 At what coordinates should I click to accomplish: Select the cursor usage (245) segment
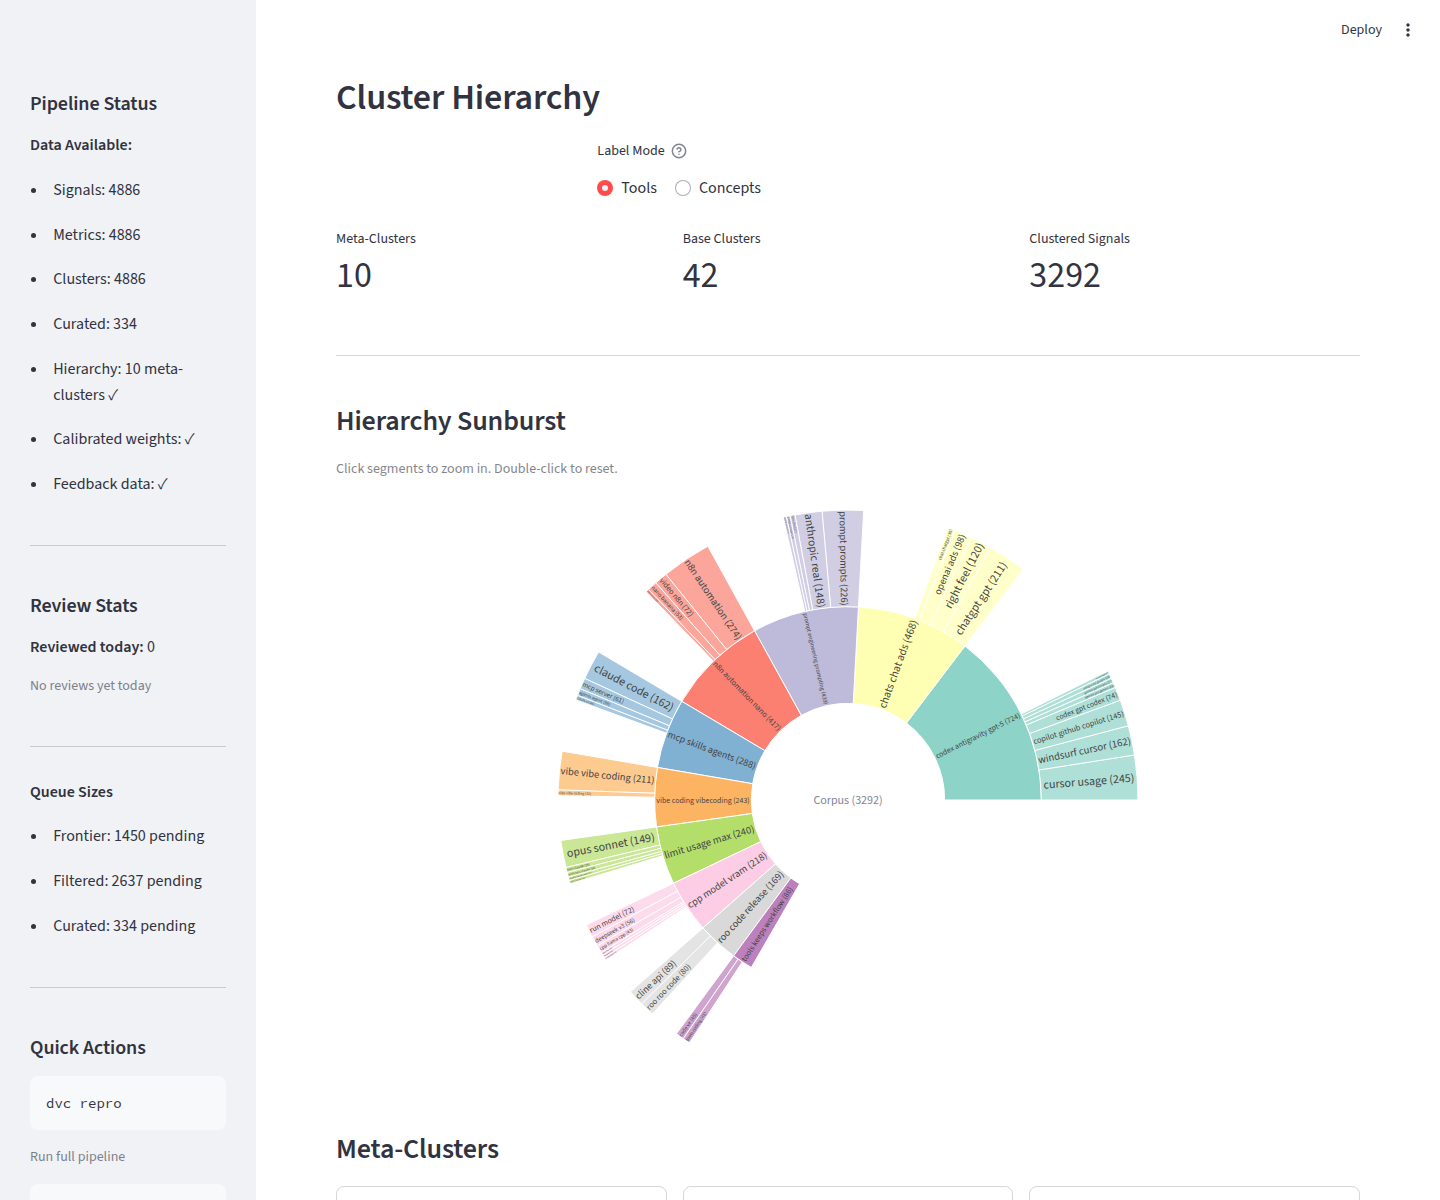coord(1088,780)
